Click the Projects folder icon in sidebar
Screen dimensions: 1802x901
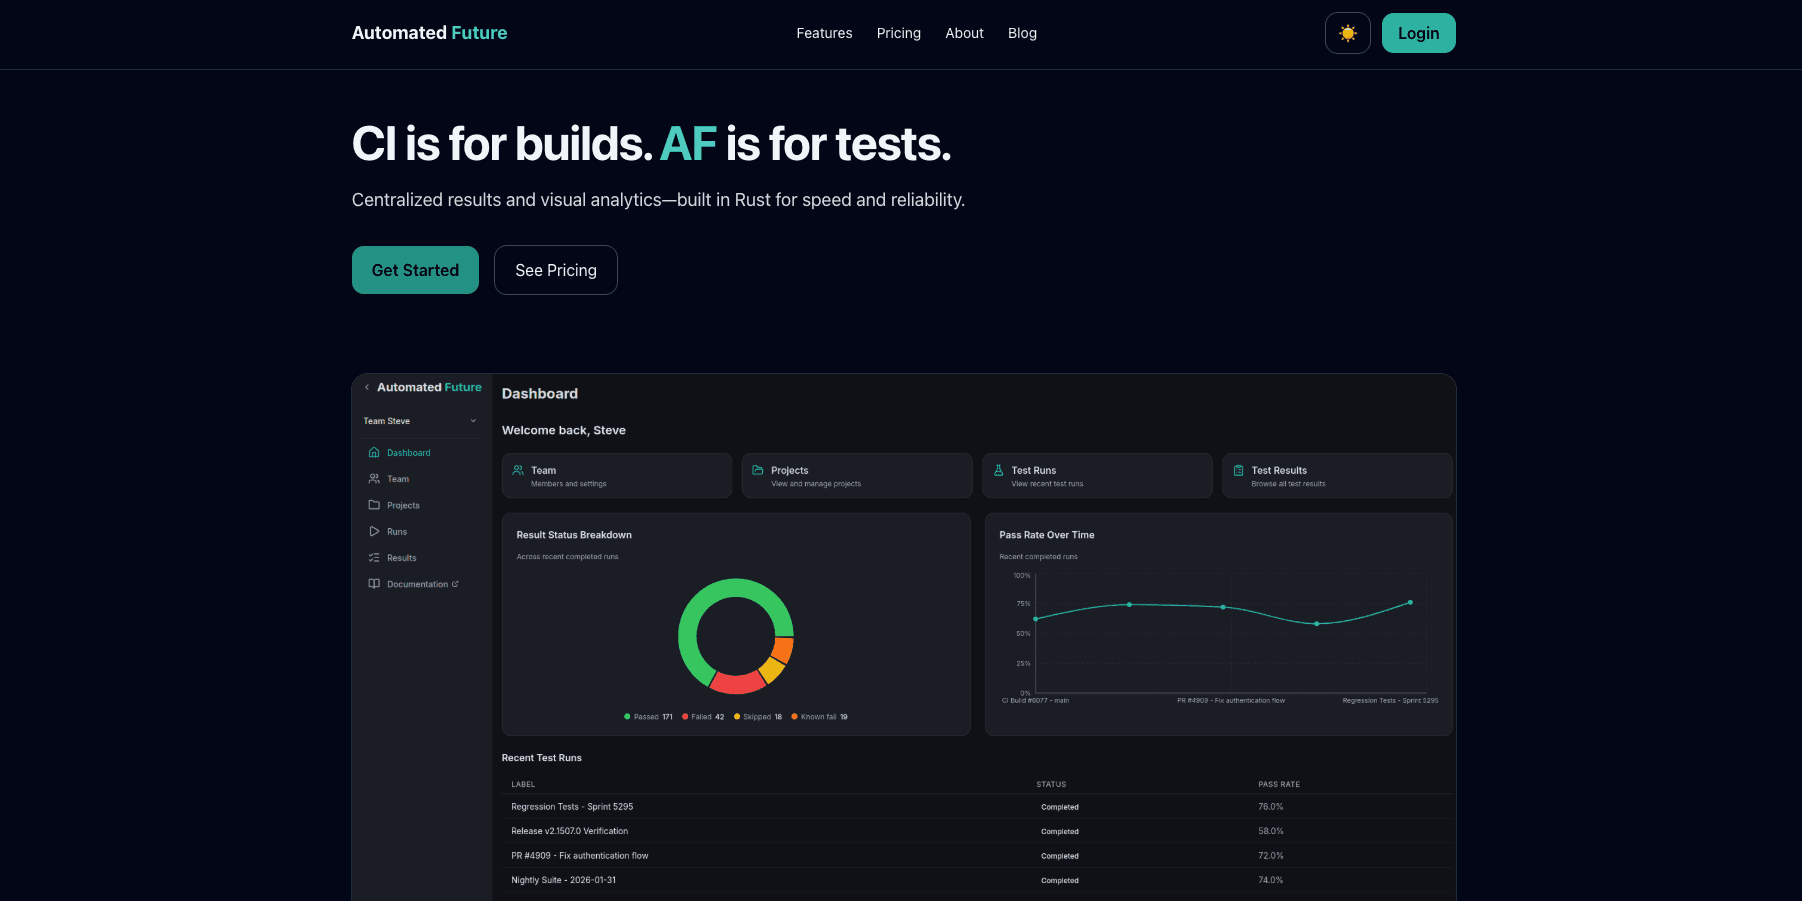(x=373, y=505)
